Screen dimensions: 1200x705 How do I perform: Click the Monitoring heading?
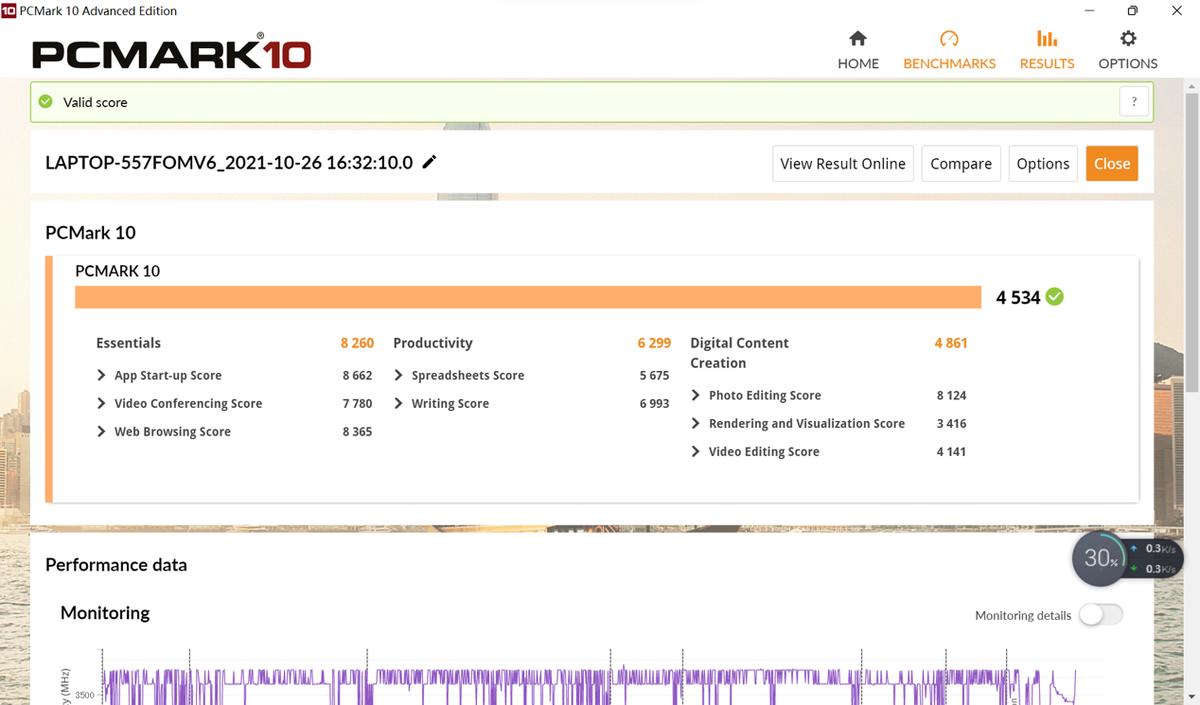[105, 613]
